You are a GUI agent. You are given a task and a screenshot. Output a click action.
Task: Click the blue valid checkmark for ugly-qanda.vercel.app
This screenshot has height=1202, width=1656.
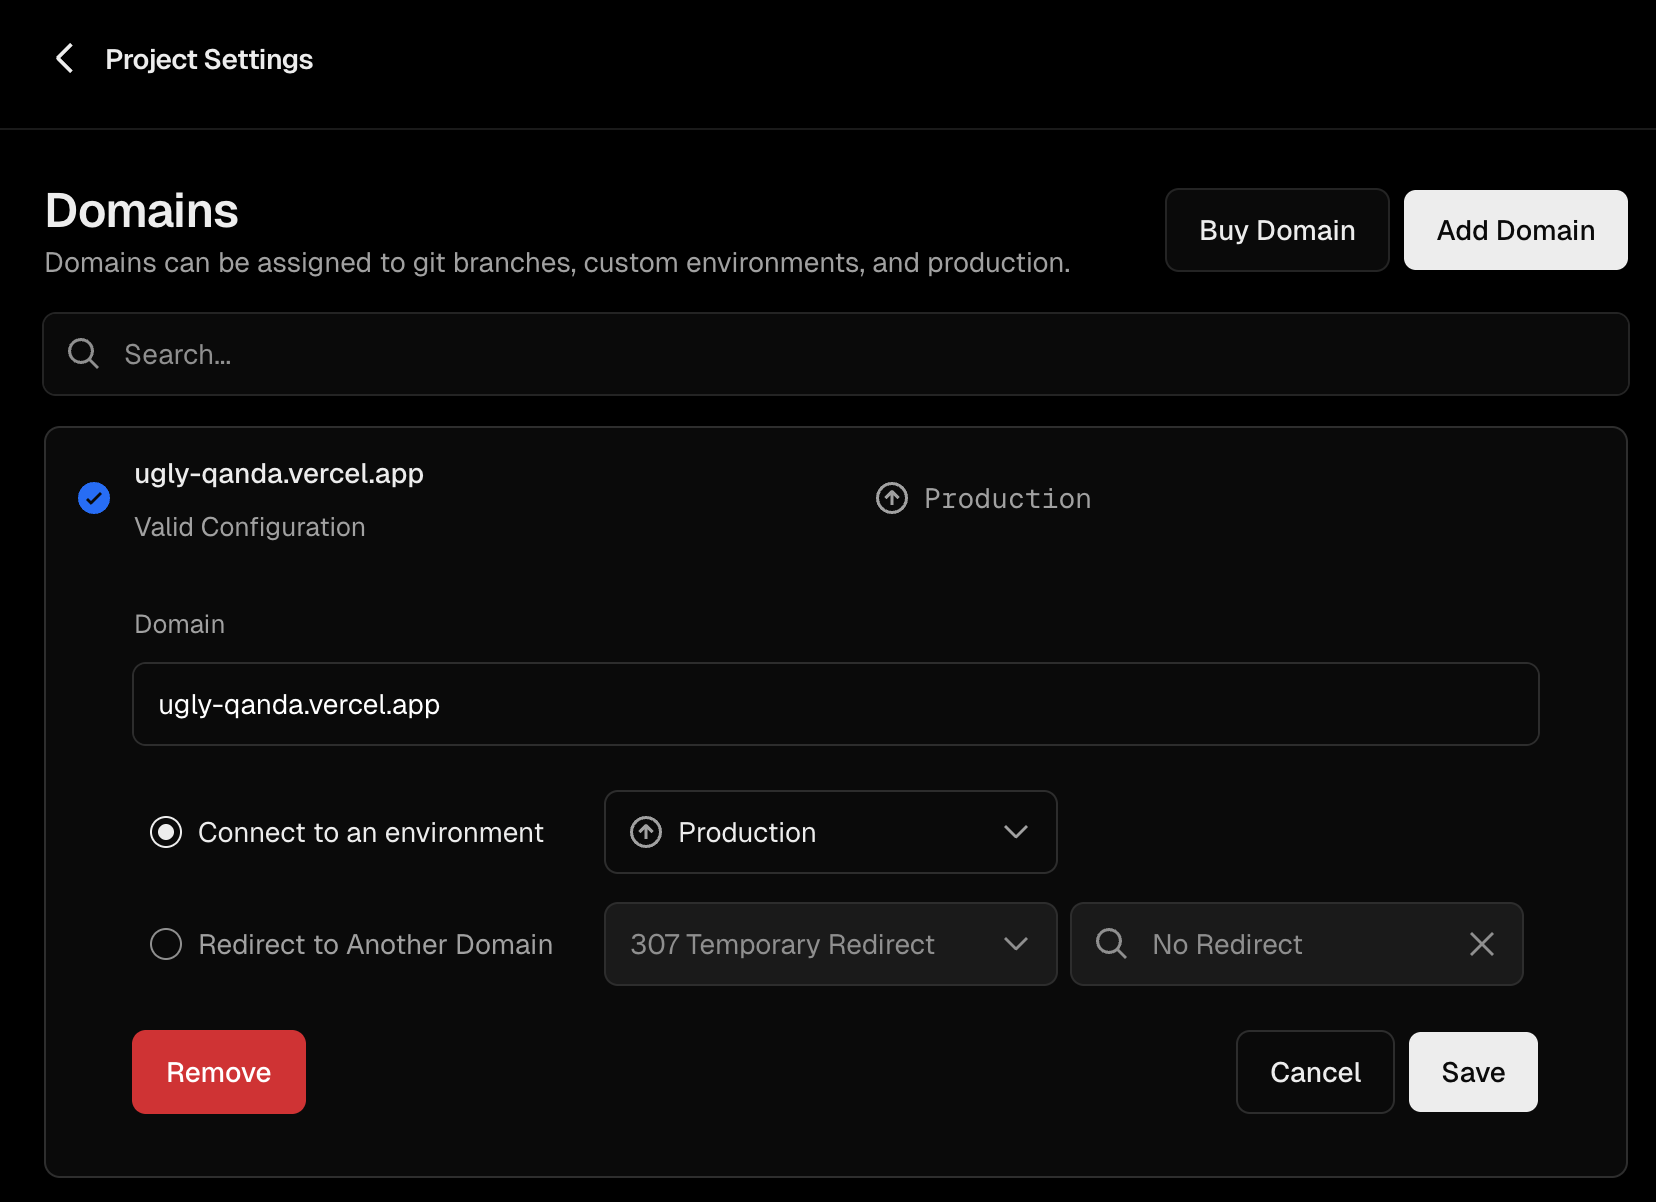[x=94, y=498]
